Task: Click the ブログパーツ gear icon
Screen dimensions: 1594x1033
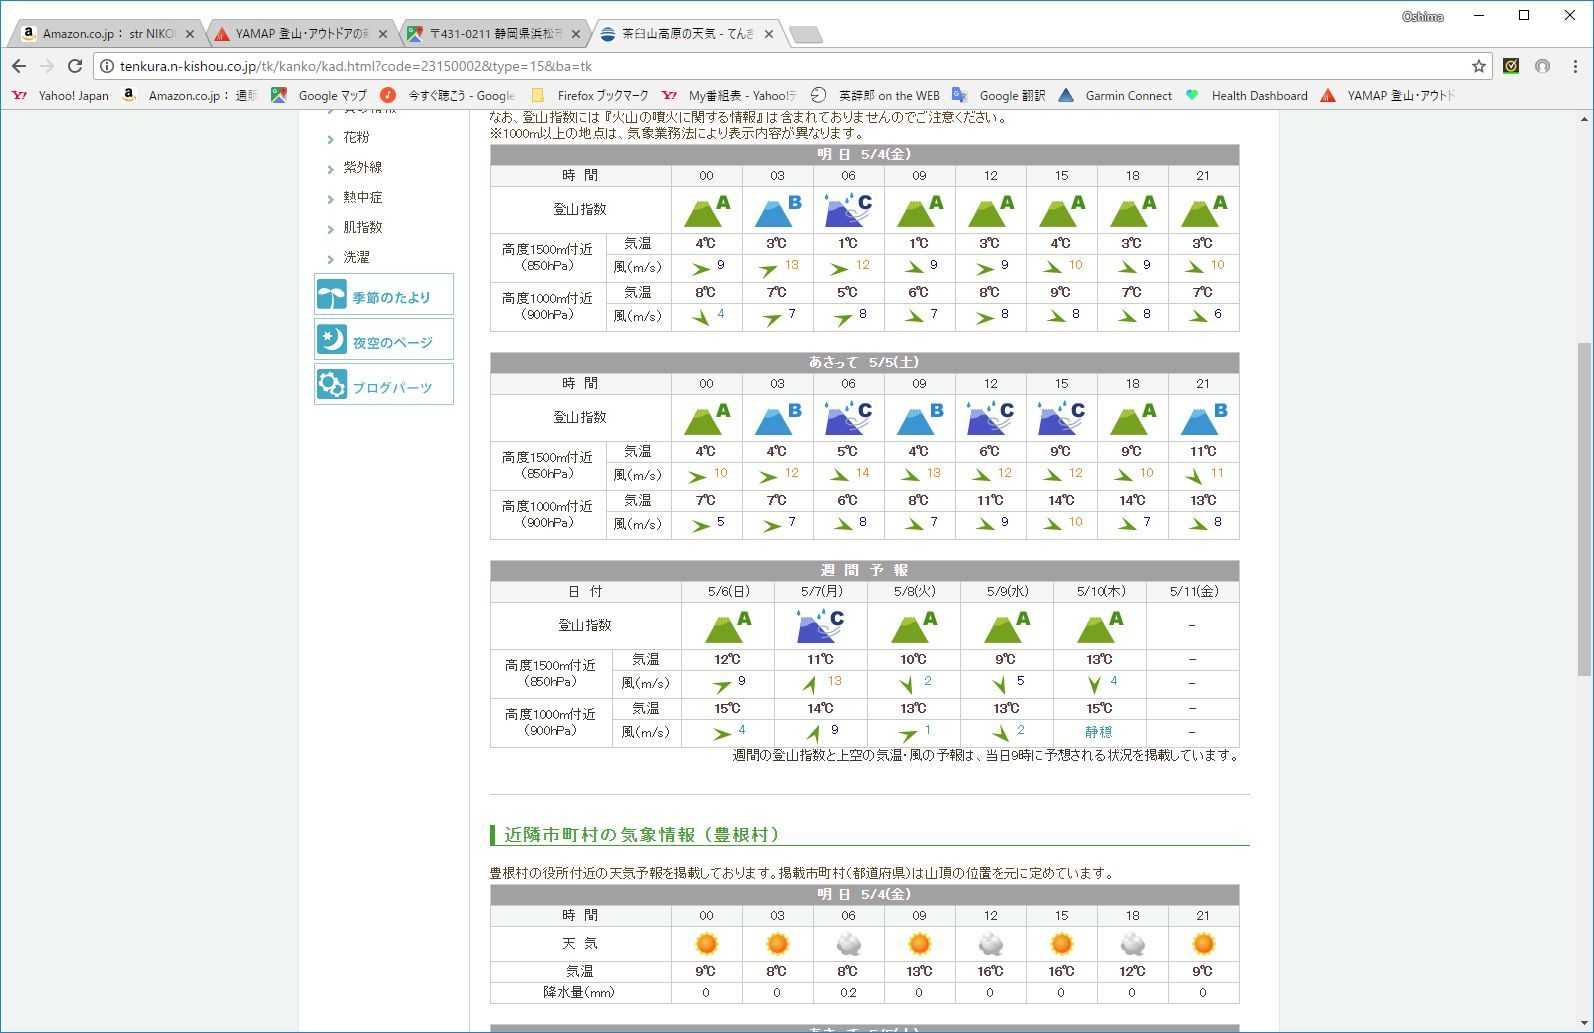Action: click(x=332, y=385)
